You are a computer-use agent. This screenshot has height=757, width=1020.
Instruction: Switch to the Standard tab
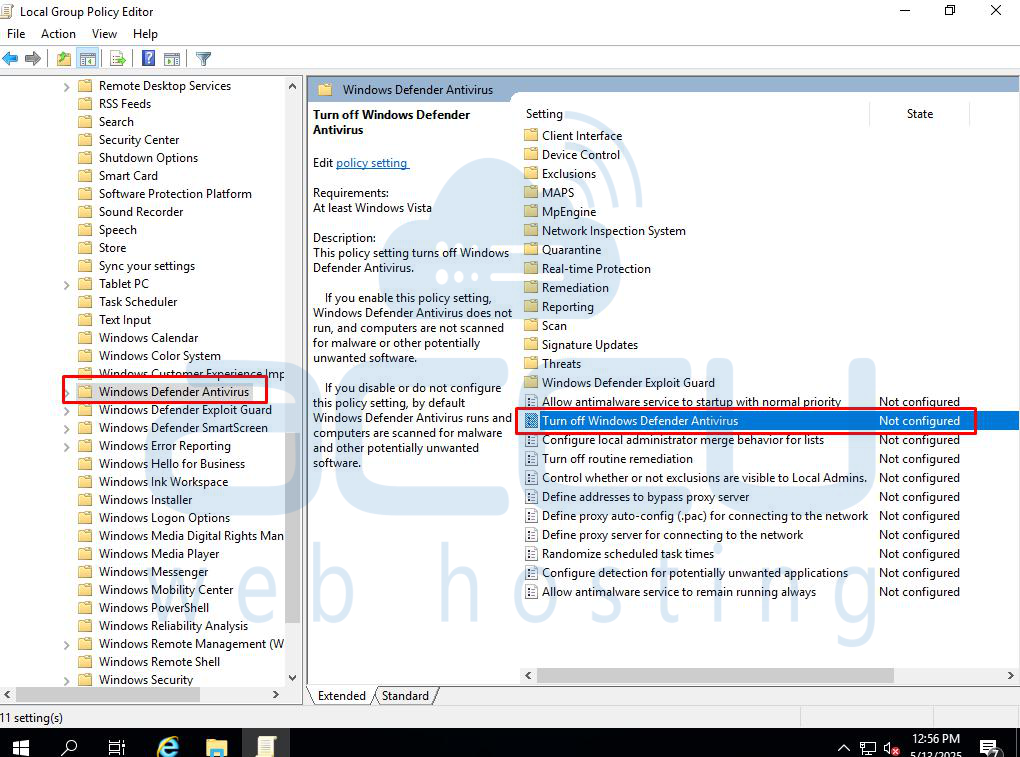pyautogui.click(x=405, y=696)
